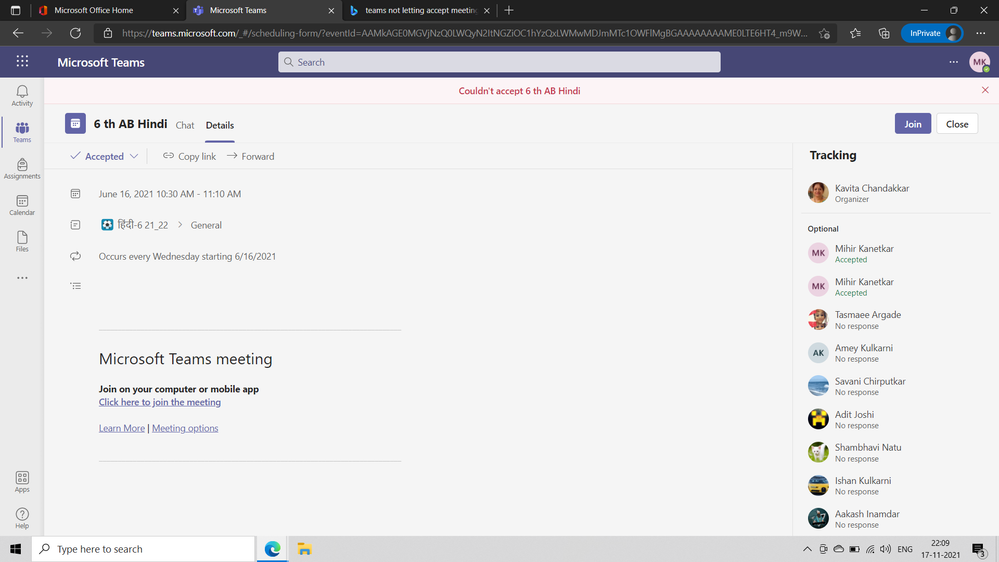
Task: Click the browser address bar
Action: [464, 33]
